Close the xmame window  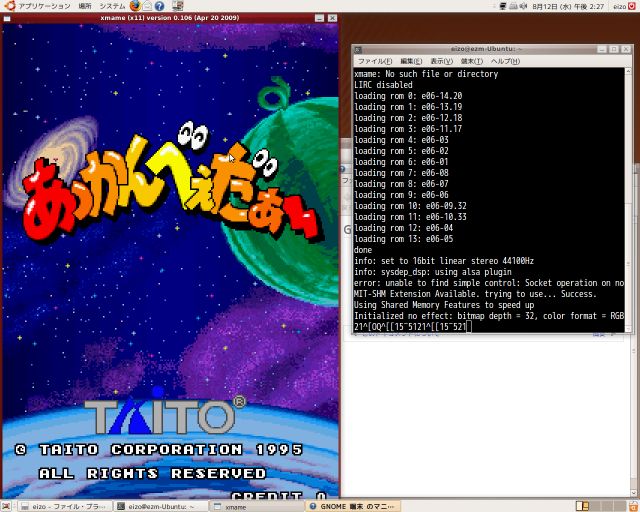tap(333, 18)
